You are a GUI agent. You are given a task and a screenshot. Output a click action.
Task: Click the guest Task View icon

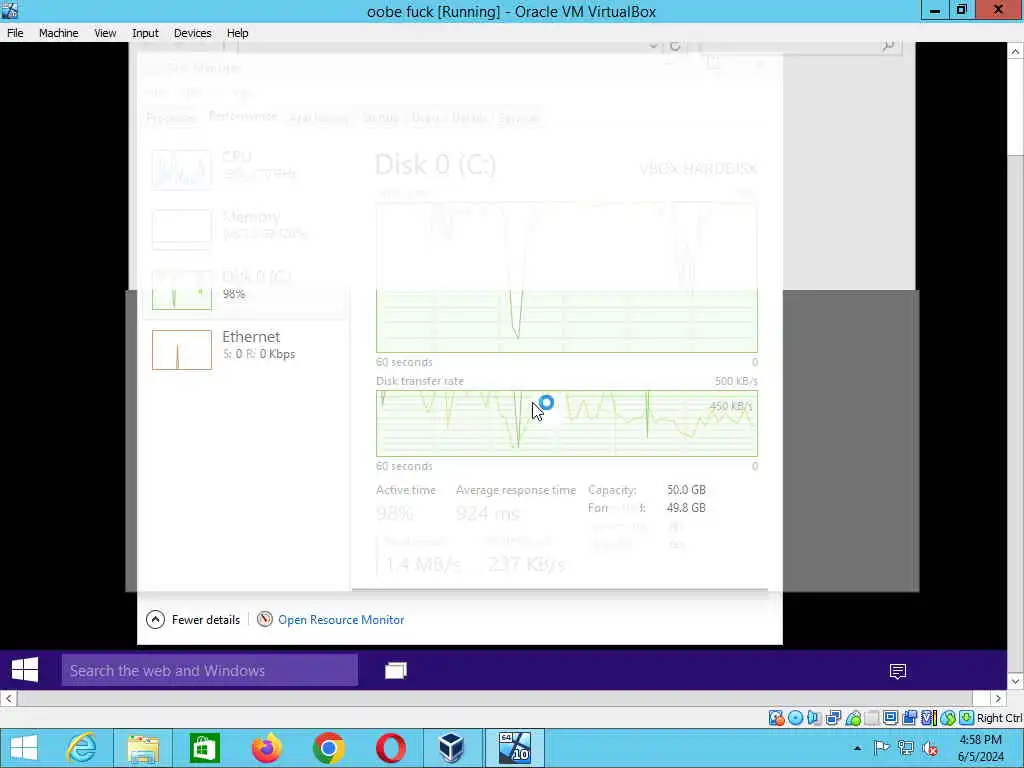click(396, 671)
